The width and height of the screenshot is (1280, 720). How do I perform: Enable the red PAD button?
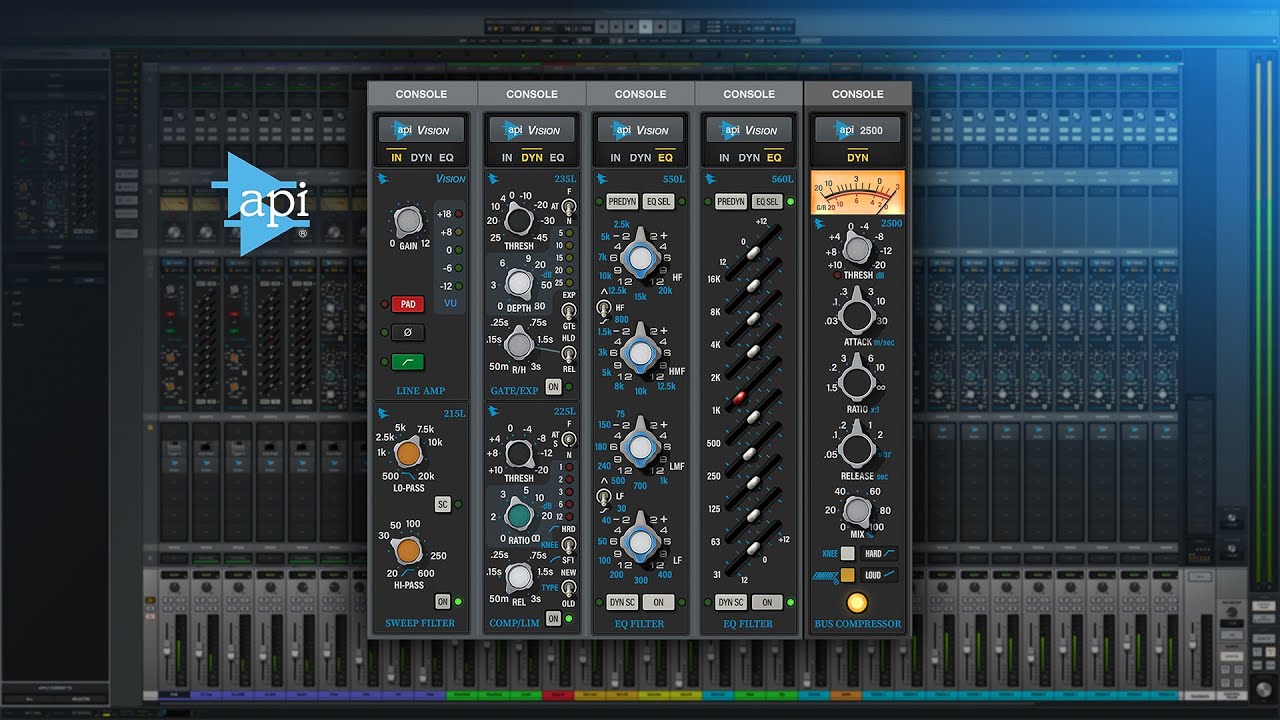tap(408, 304)
